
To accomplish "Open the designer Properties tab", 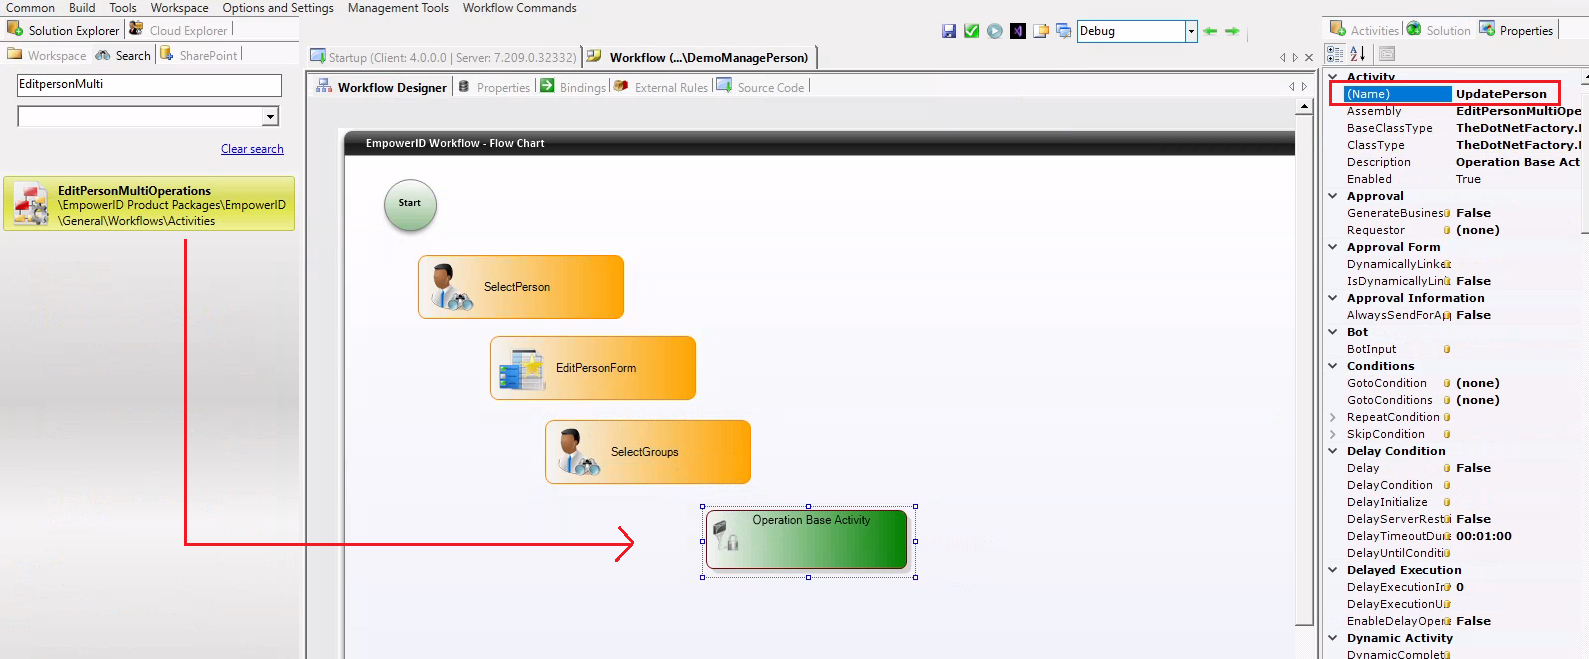I will [x=494, y=87].
